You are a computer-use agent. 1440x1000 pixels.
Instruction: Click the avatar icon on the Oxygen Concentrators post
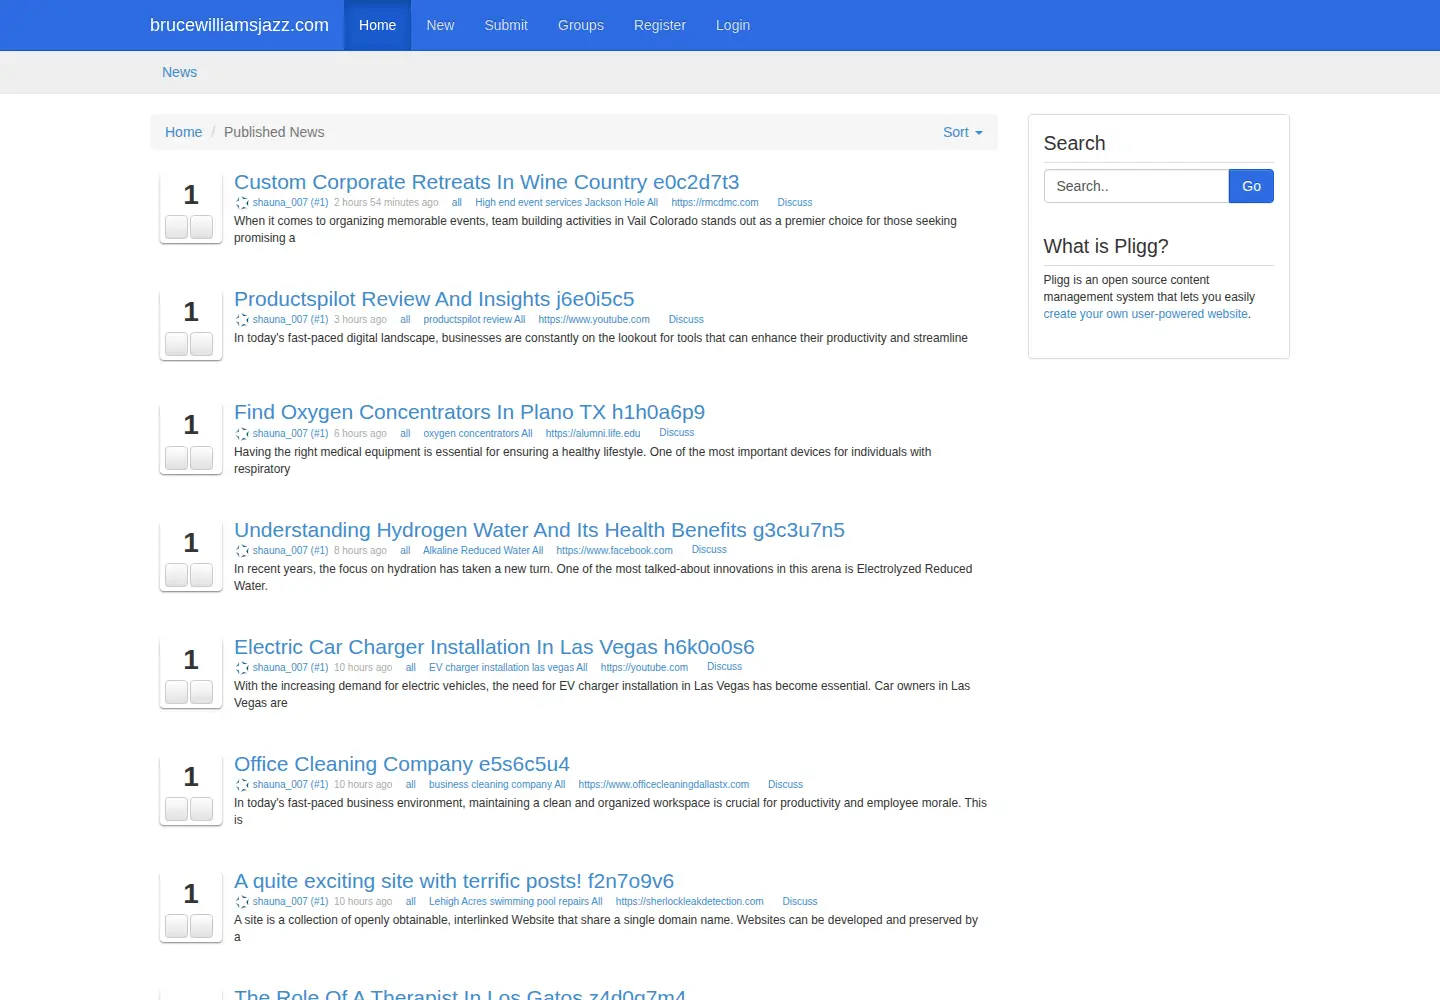pos(242,434)
